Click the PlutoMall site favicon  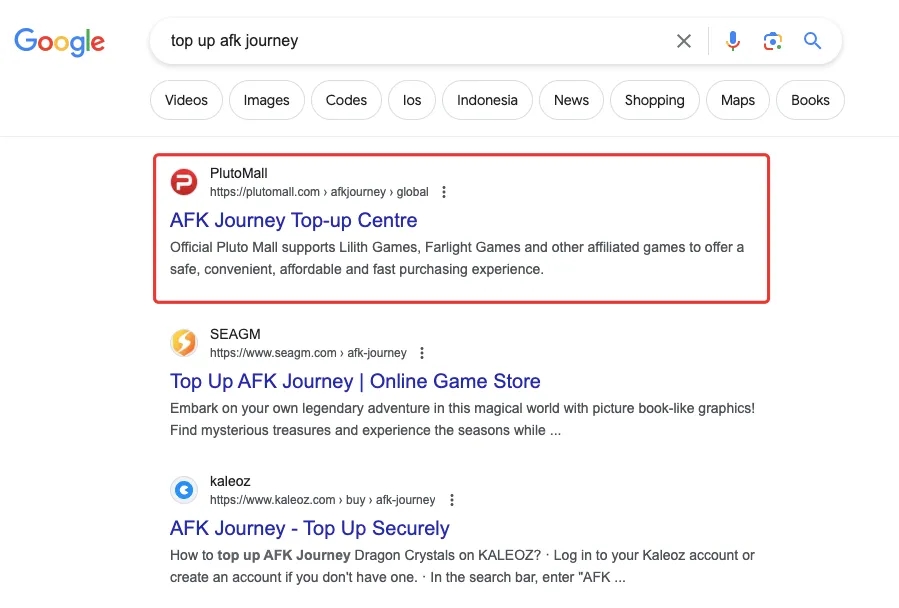point(184,182)
